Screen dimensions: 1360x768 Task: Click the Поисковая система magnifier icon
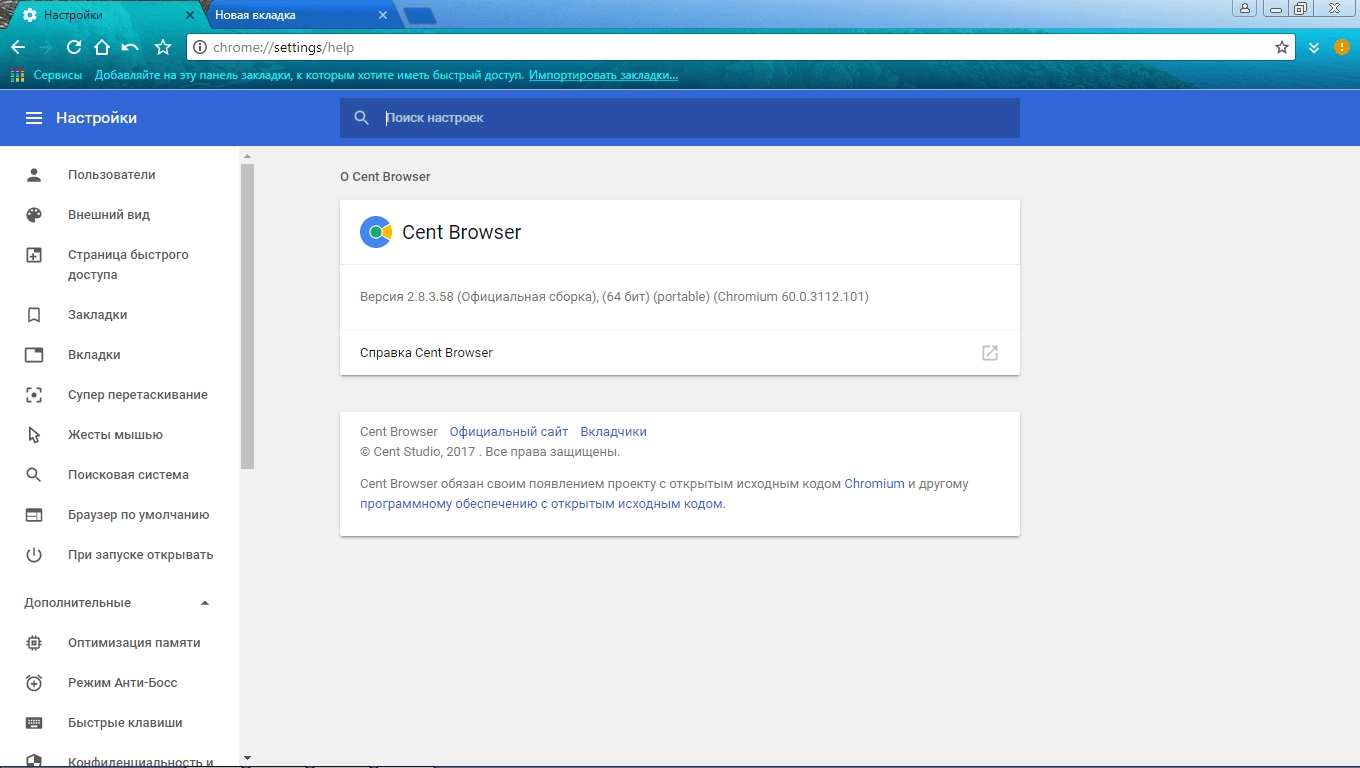pyautogui.click(x=34, y=475)
